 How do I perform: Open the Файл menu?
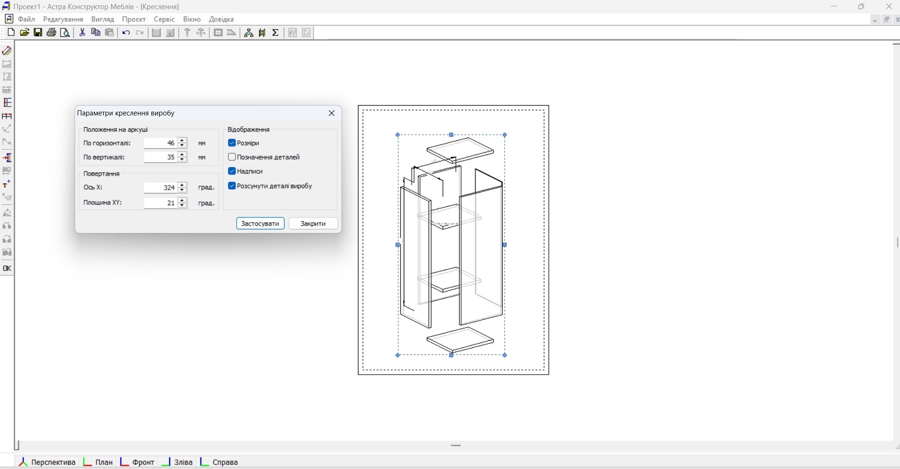26,19
